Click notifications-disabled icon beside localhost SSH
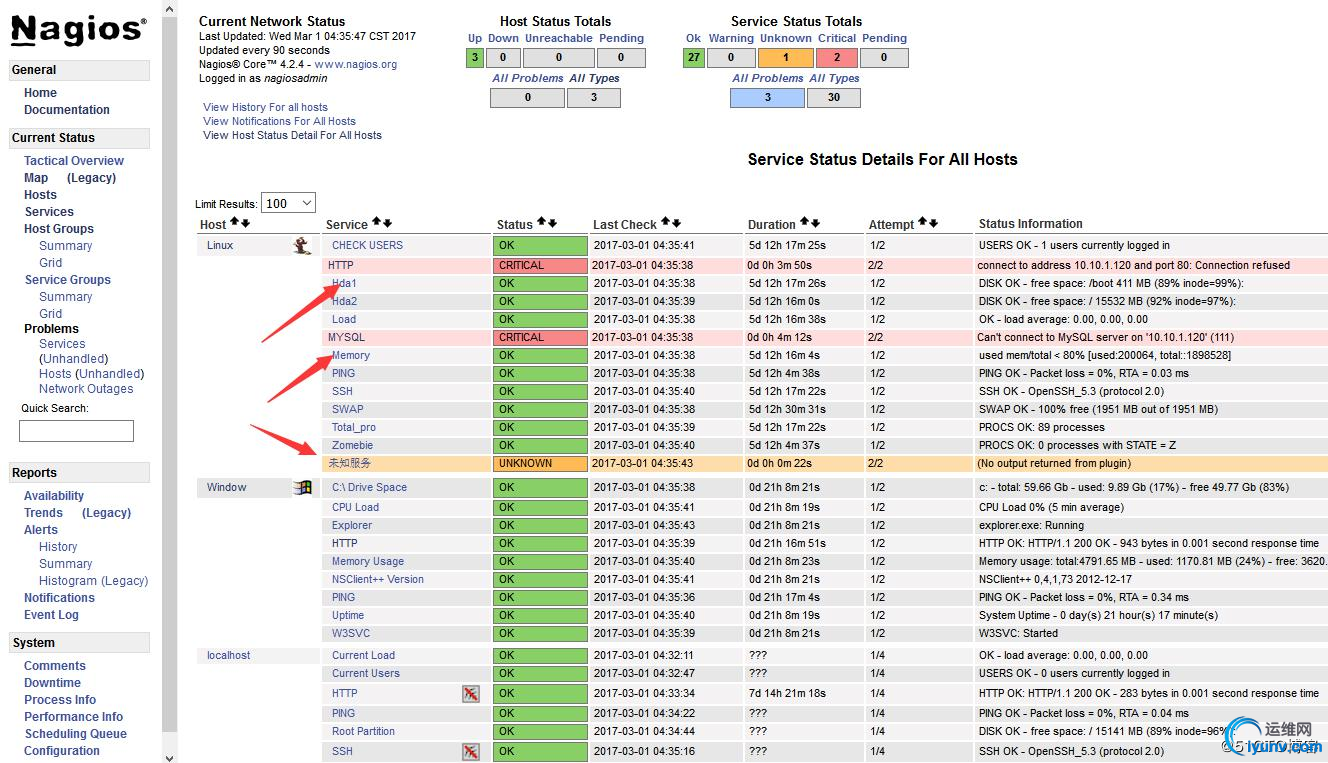1328x763 pixels. click(470, 751)
